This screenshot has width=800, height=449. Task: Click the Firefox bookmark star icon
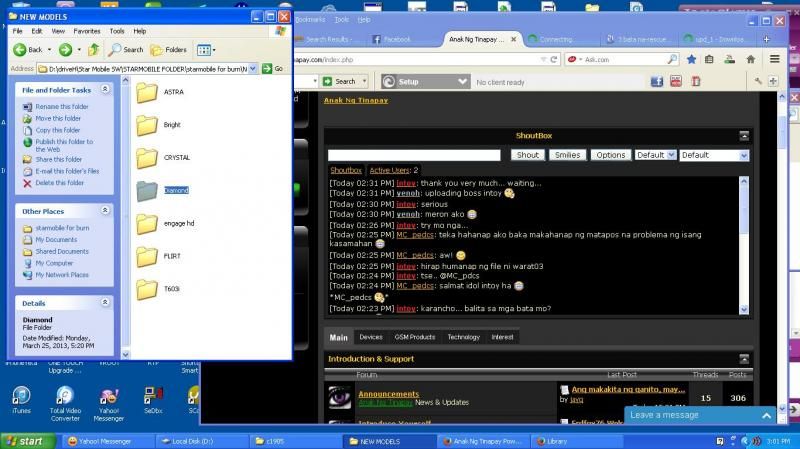point(692,59)
